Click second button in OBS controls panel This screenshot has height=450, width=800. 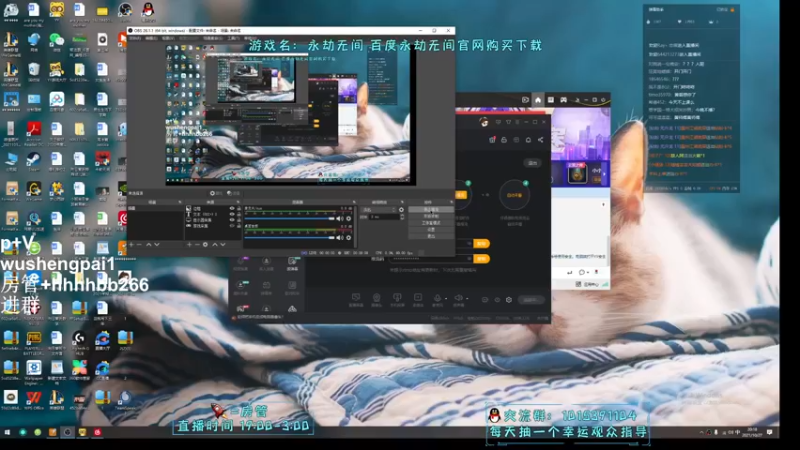[x=431, y=216]
